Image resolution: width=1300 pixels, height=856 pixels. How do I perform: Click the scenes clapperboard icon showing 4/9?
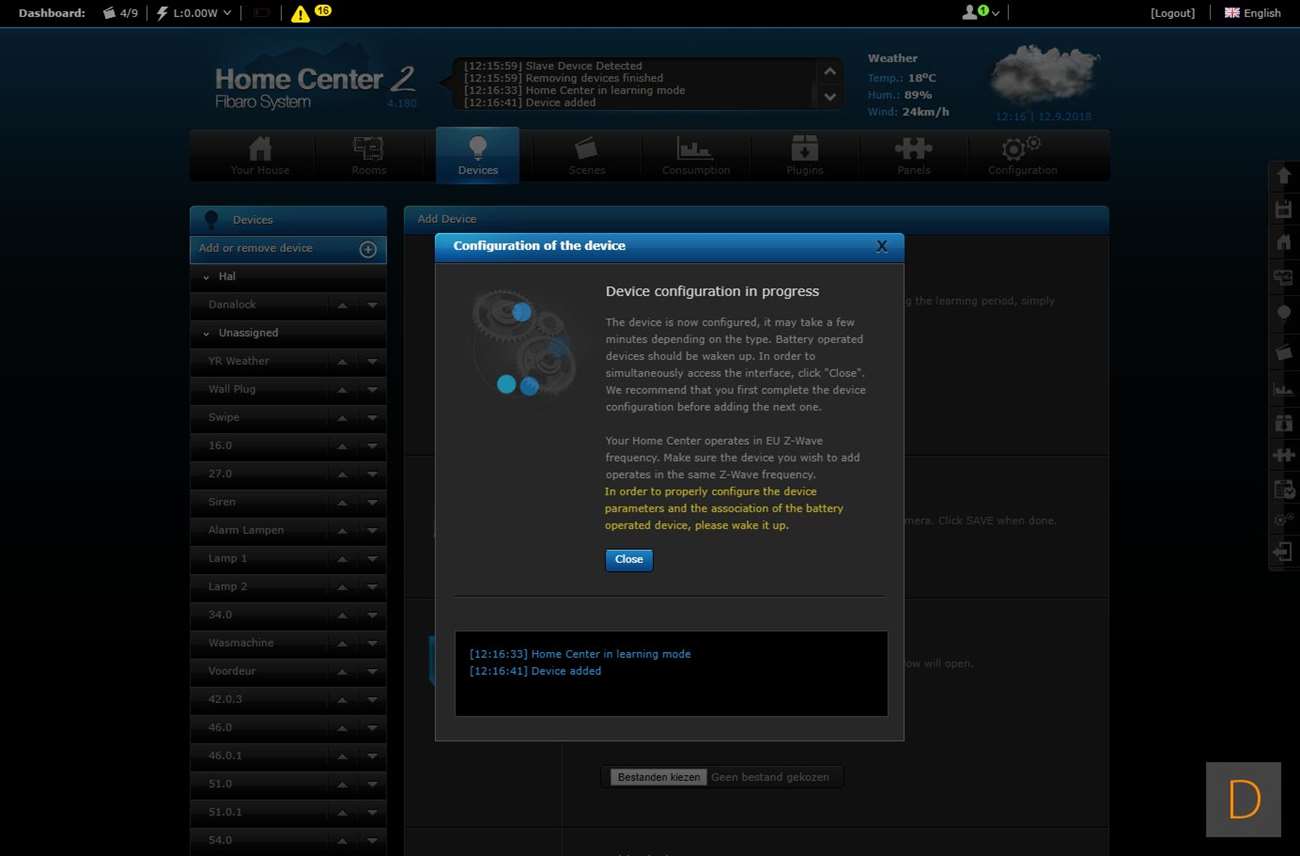tap(120, 13)
